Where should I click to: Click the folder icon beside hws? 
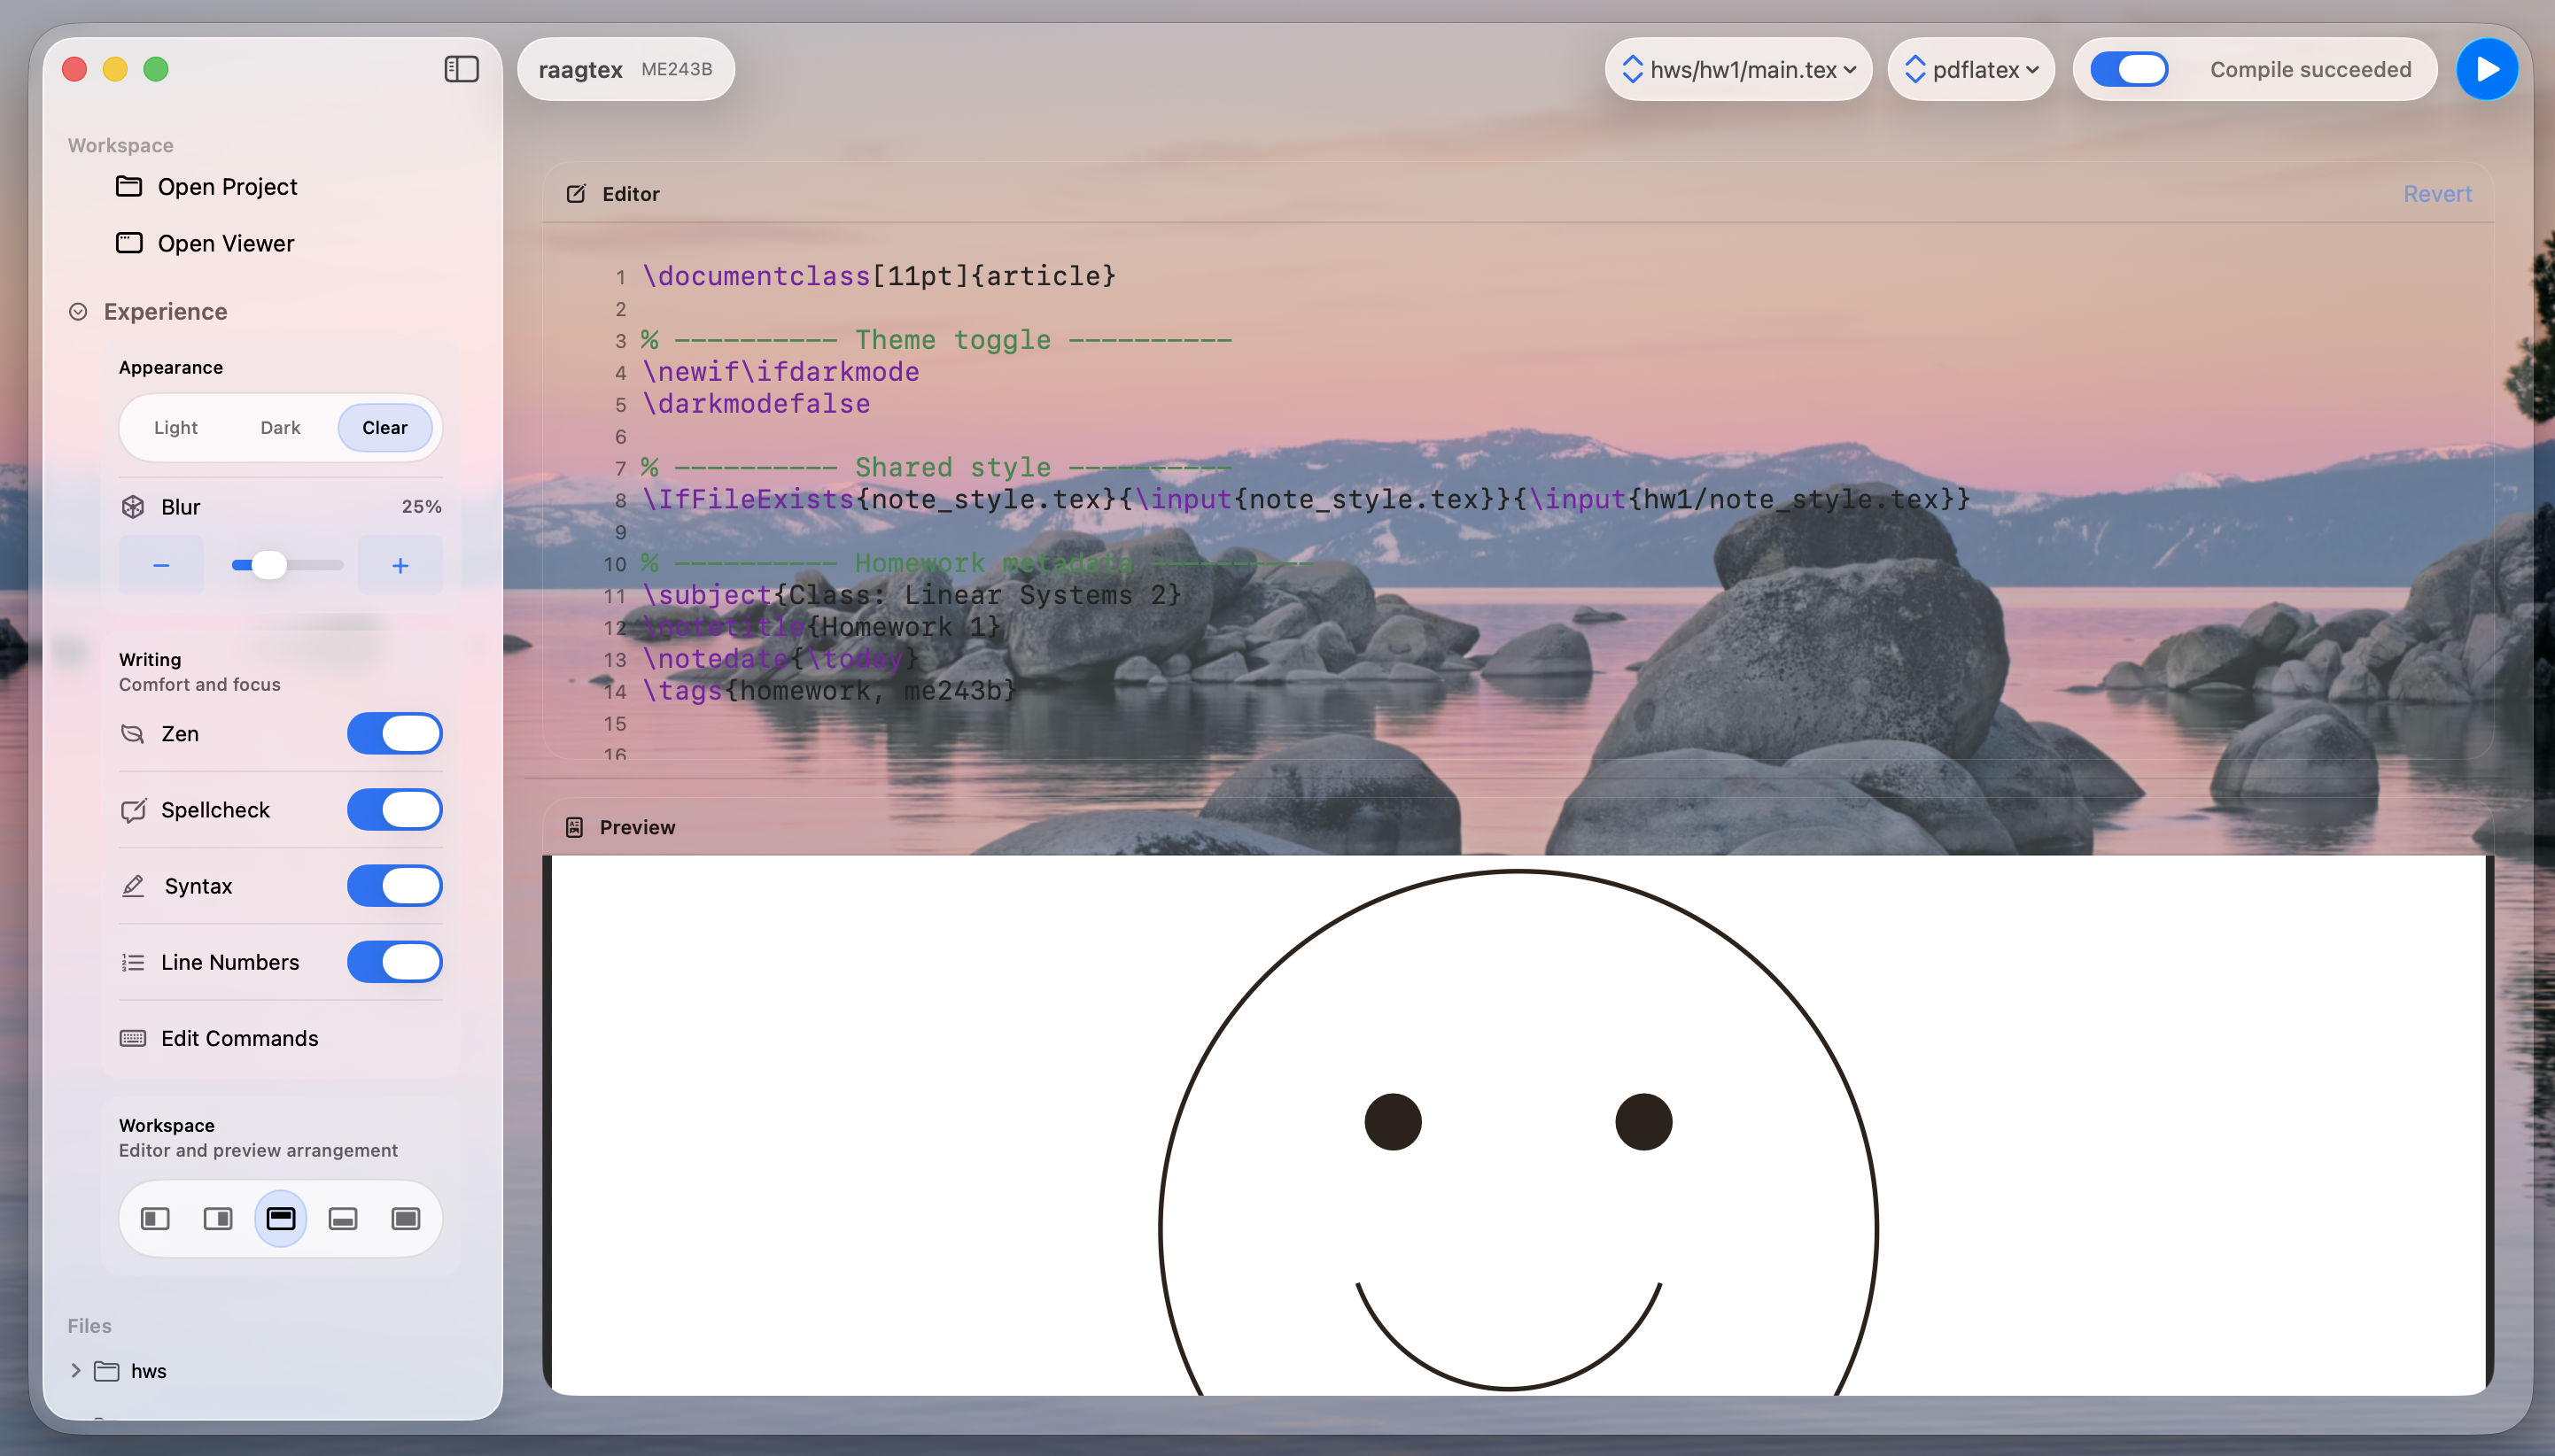(106, 1371)
